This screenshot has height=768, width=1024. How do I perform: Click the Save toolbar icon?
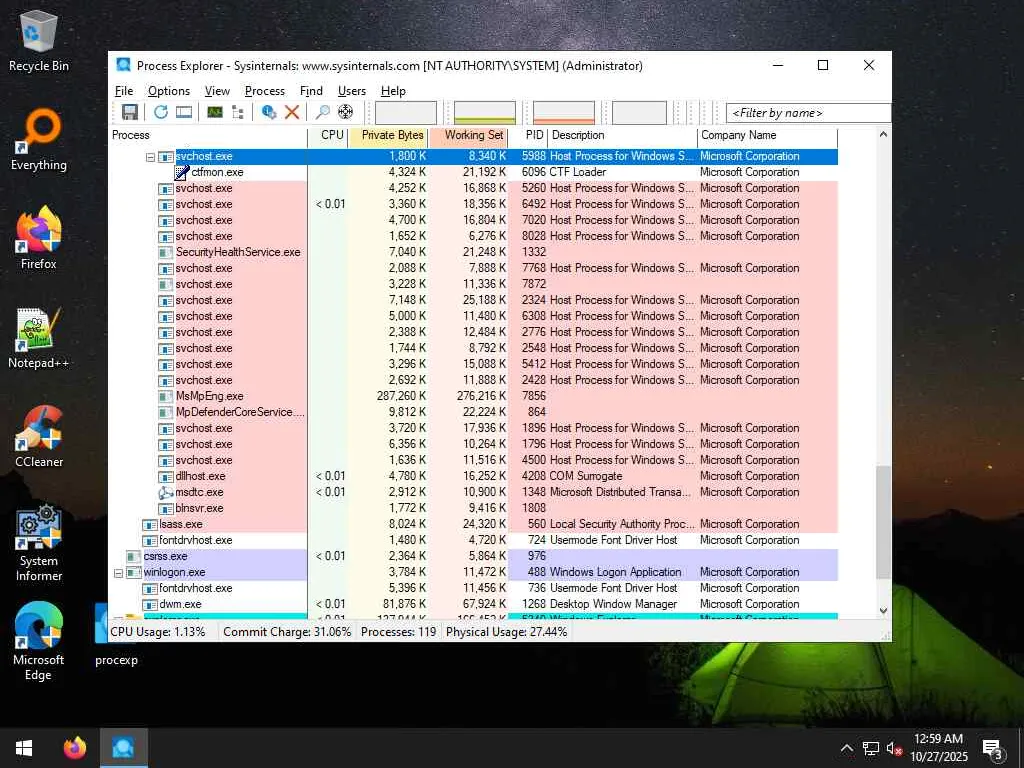(x=129, y=112)
